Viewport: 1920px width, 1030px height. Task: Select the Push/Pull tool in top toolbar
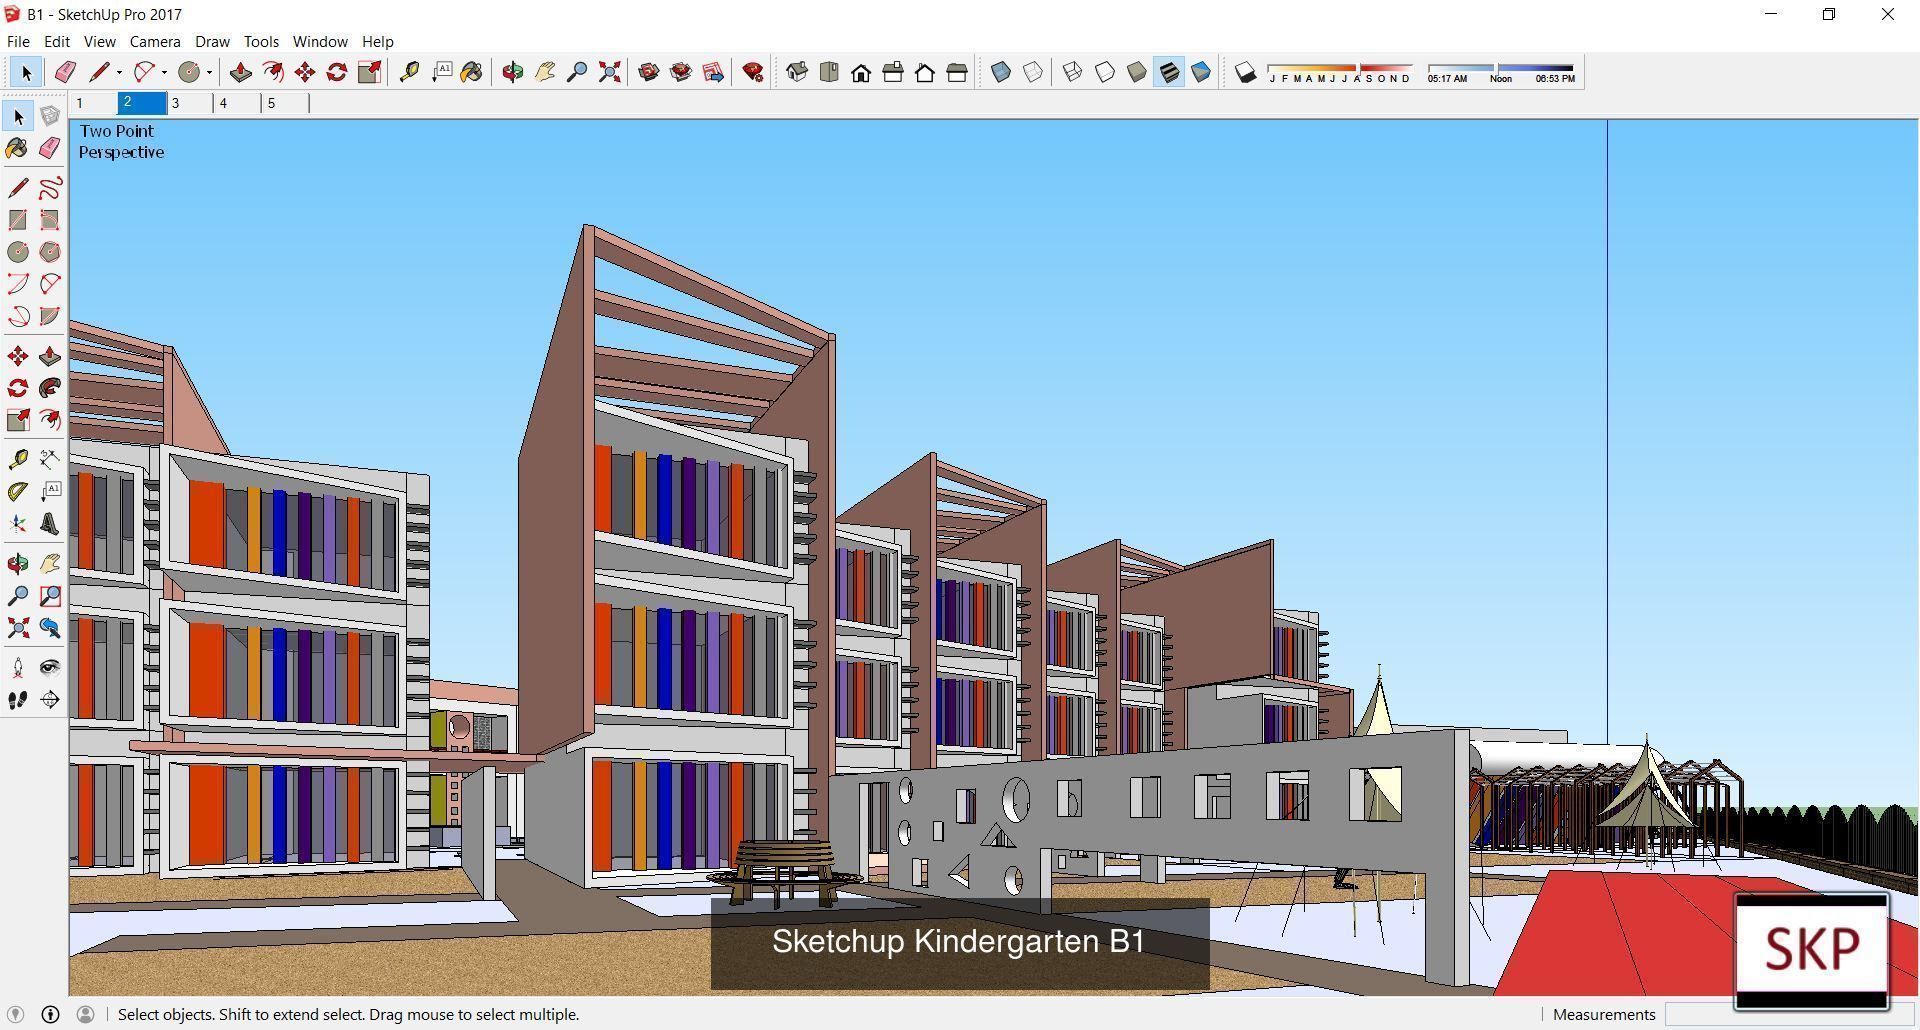(x=240, y=72)
